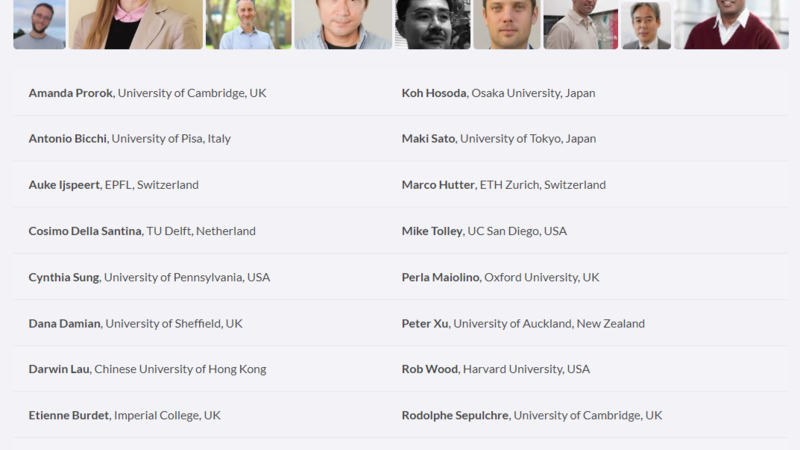Click photo of man in beige shirt
The image size is (800, 450).
[x=580, y=24]
